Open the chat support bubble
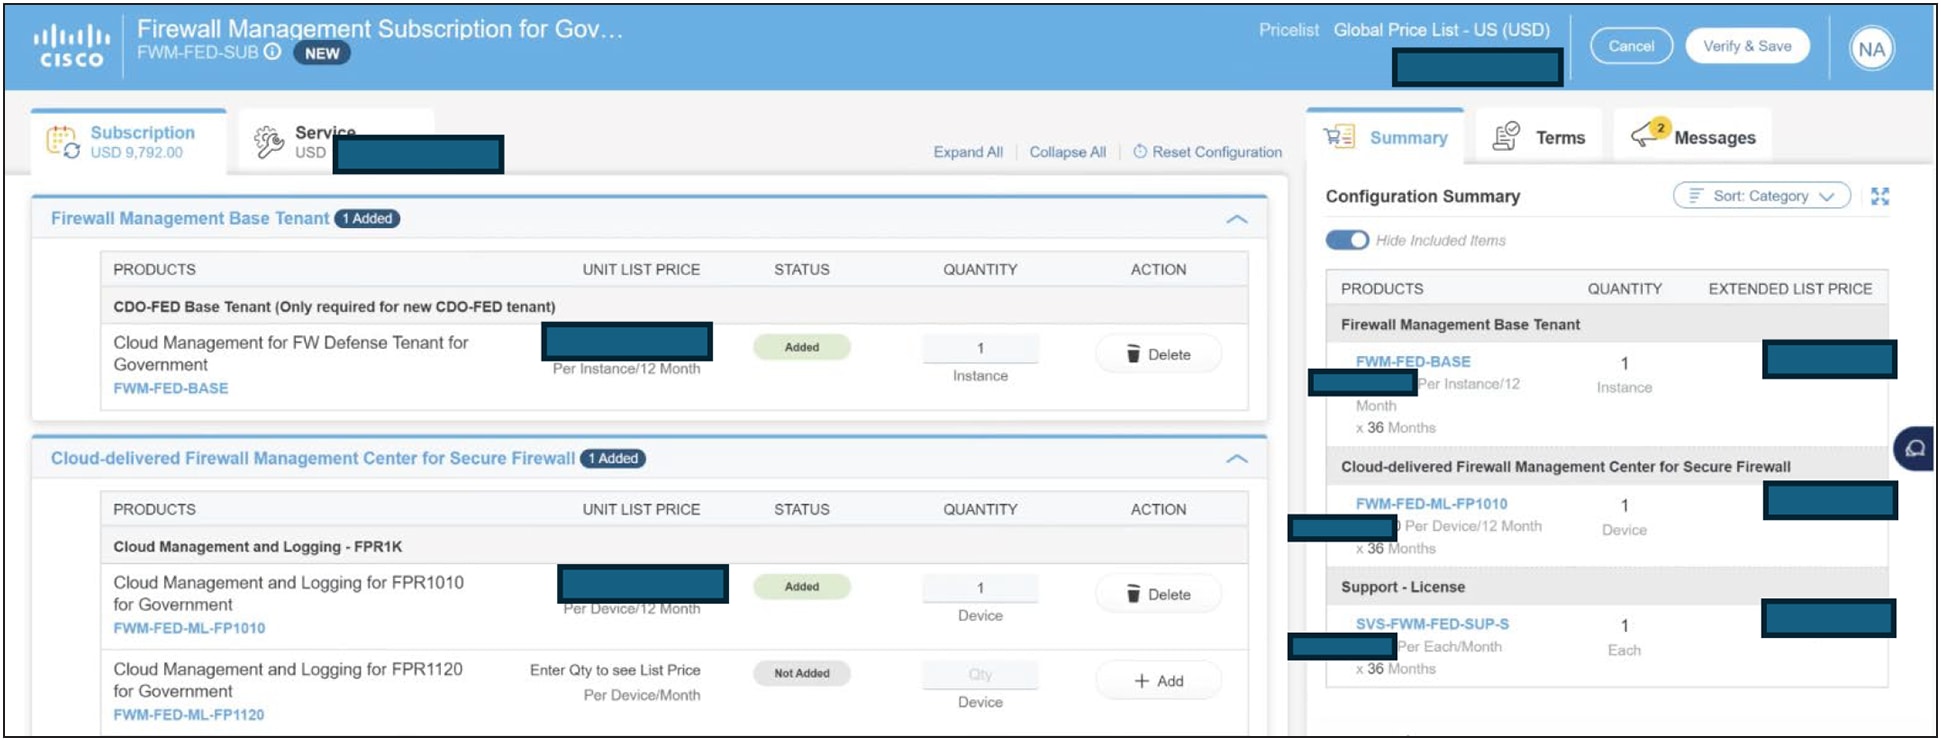Viewport: 1941px width, 741px height. point(1914,448)
